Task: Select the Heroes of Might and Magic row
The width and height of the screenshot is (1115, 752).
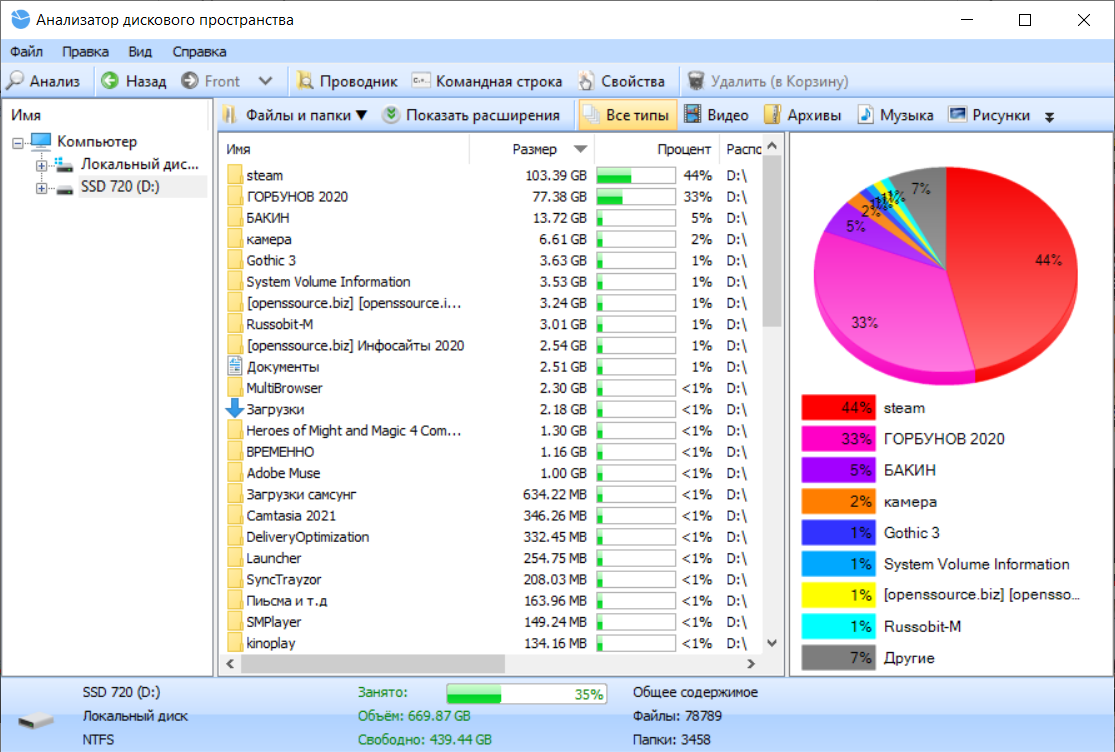Action: point(492,430)
